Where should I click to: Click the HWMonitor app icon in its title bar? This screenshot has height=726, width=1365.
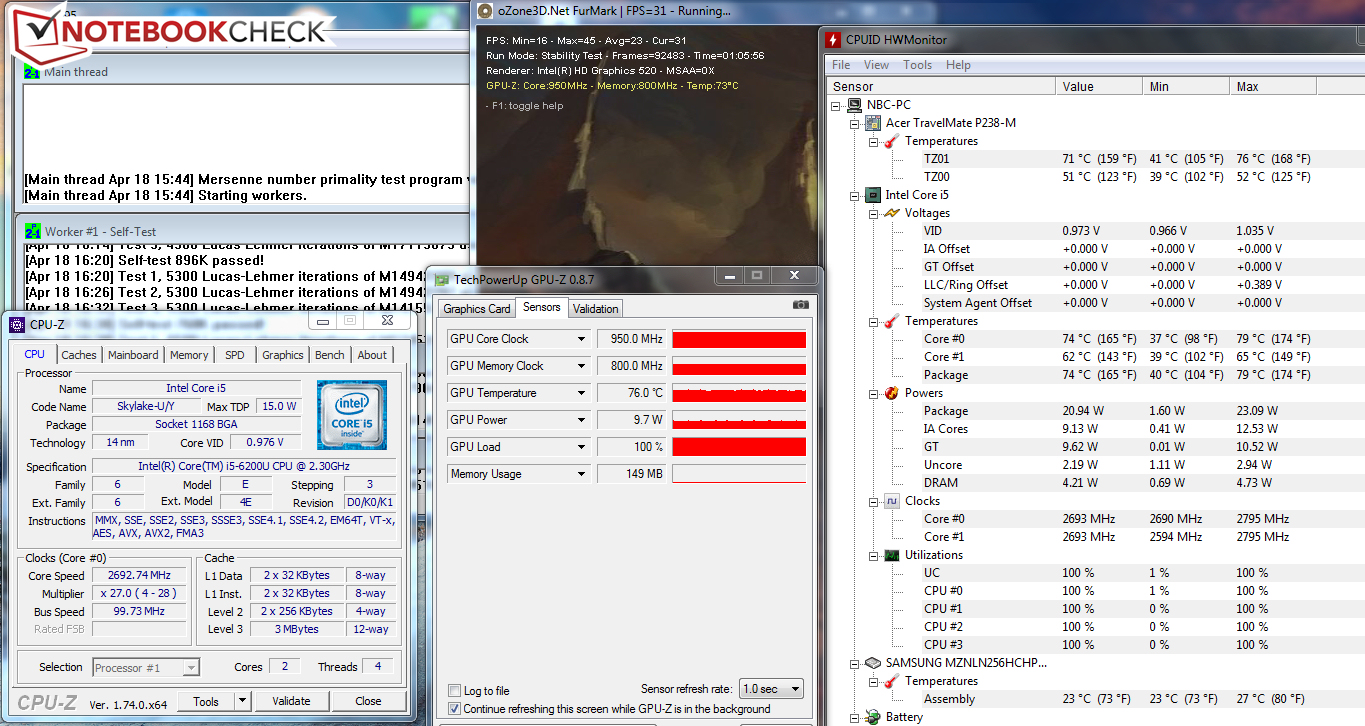(x=834, y=40)
